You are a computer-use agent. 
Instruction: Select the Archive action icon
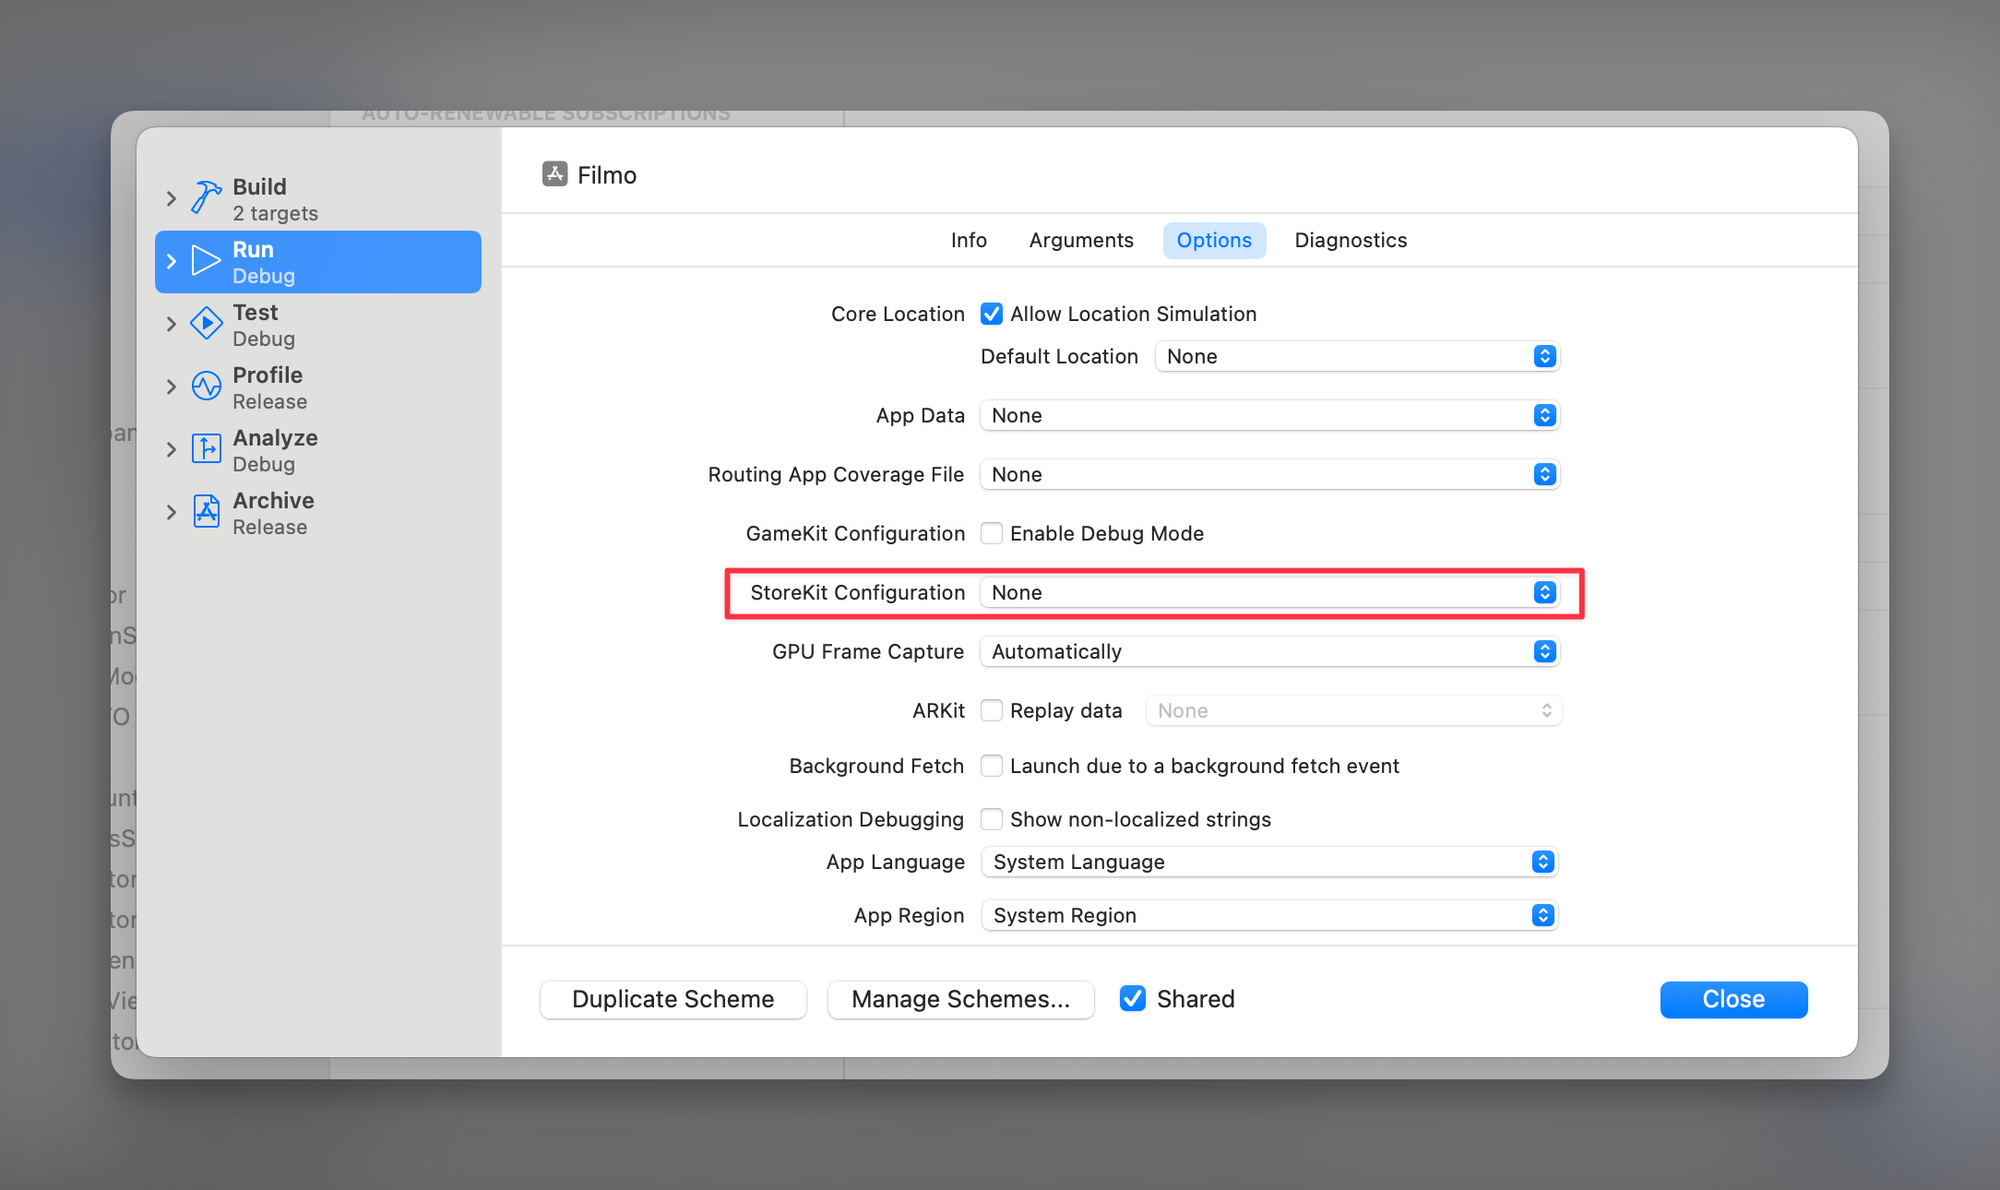pyautogui.click(x=206, y=512)
